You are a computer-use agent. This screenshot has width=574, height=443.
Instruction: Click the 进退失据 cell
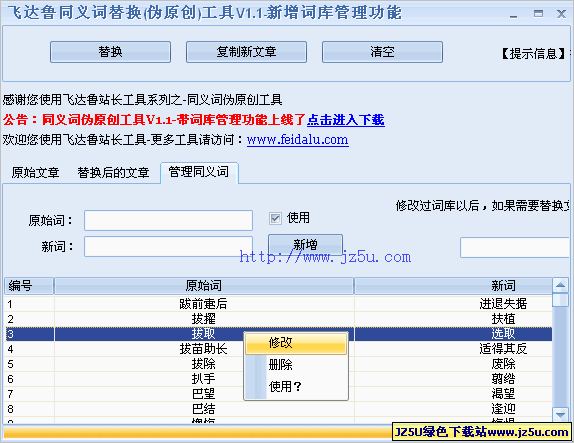(x=453, y=304)
